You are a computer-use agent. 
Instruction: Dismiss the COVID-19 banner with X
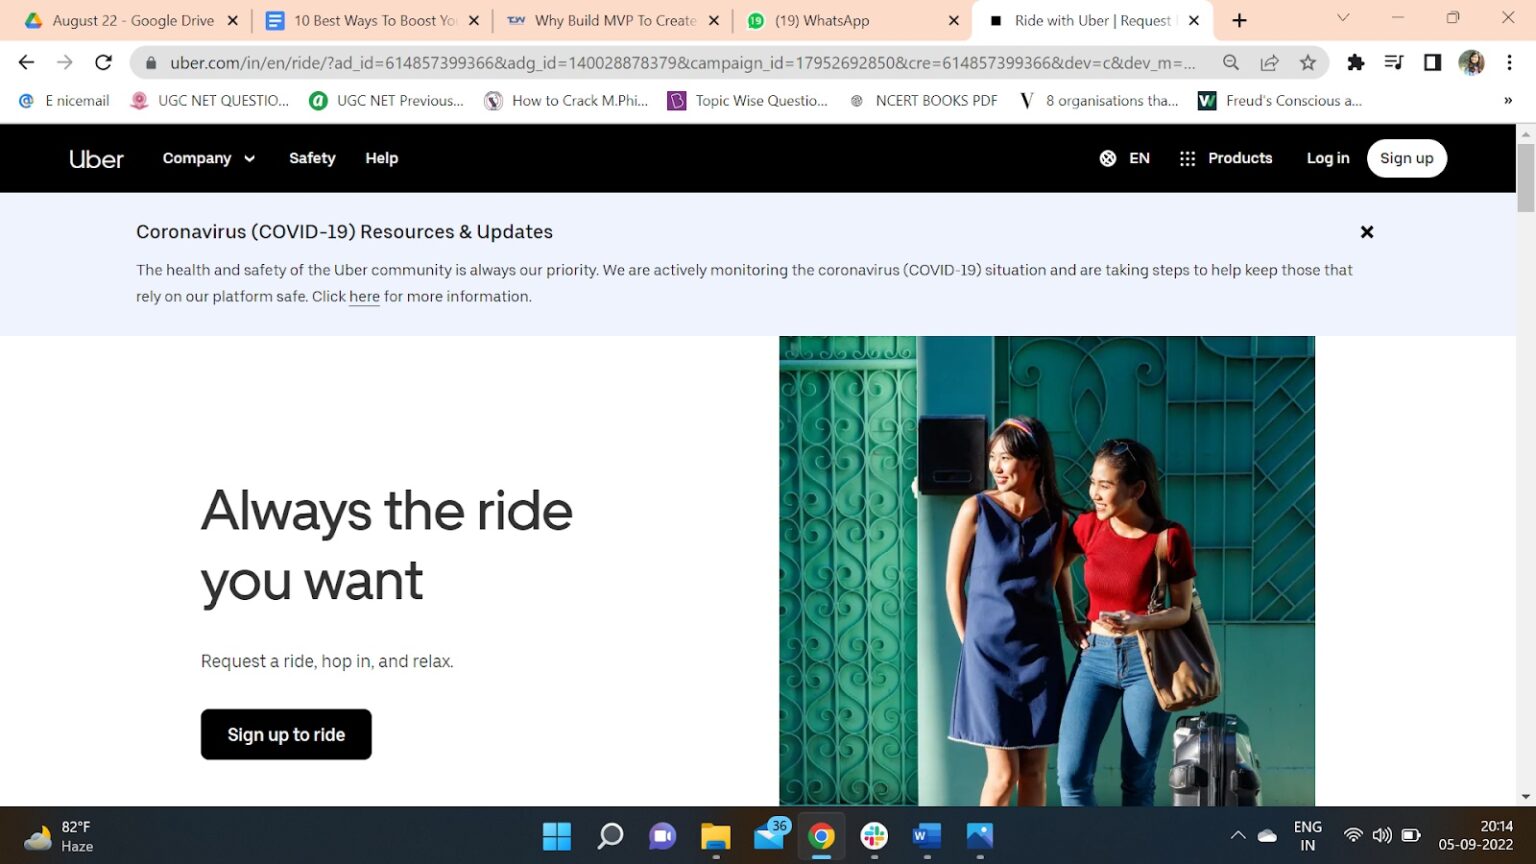(x=1366, y=232)
